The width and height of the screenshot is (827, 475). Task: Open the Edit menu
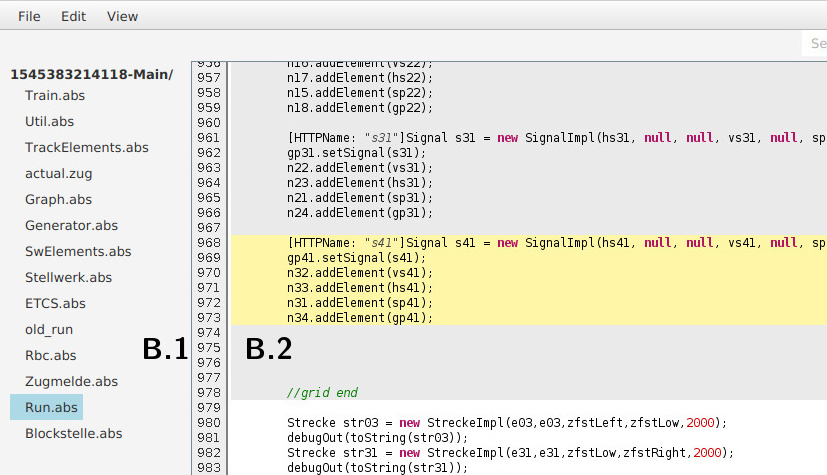click(x=73, y=17)
